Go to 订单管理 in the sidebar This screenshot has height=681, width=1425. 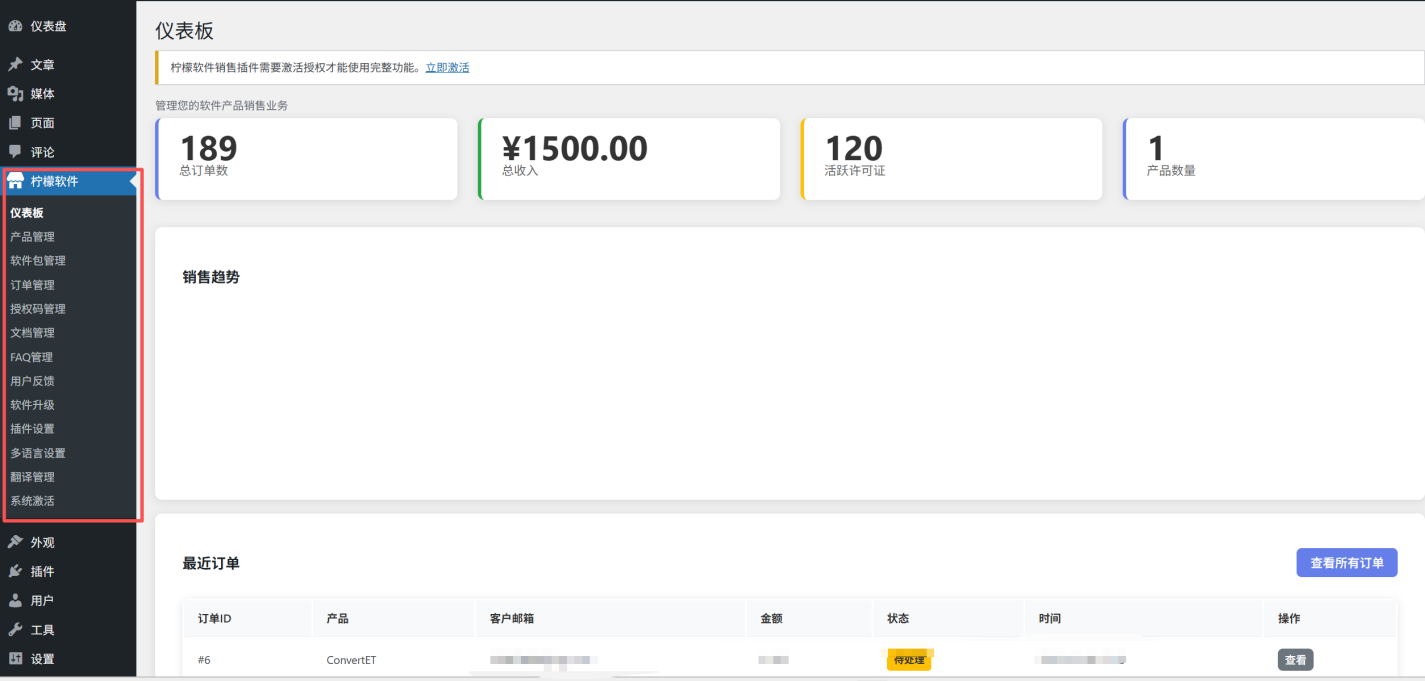tap(32, 285)
